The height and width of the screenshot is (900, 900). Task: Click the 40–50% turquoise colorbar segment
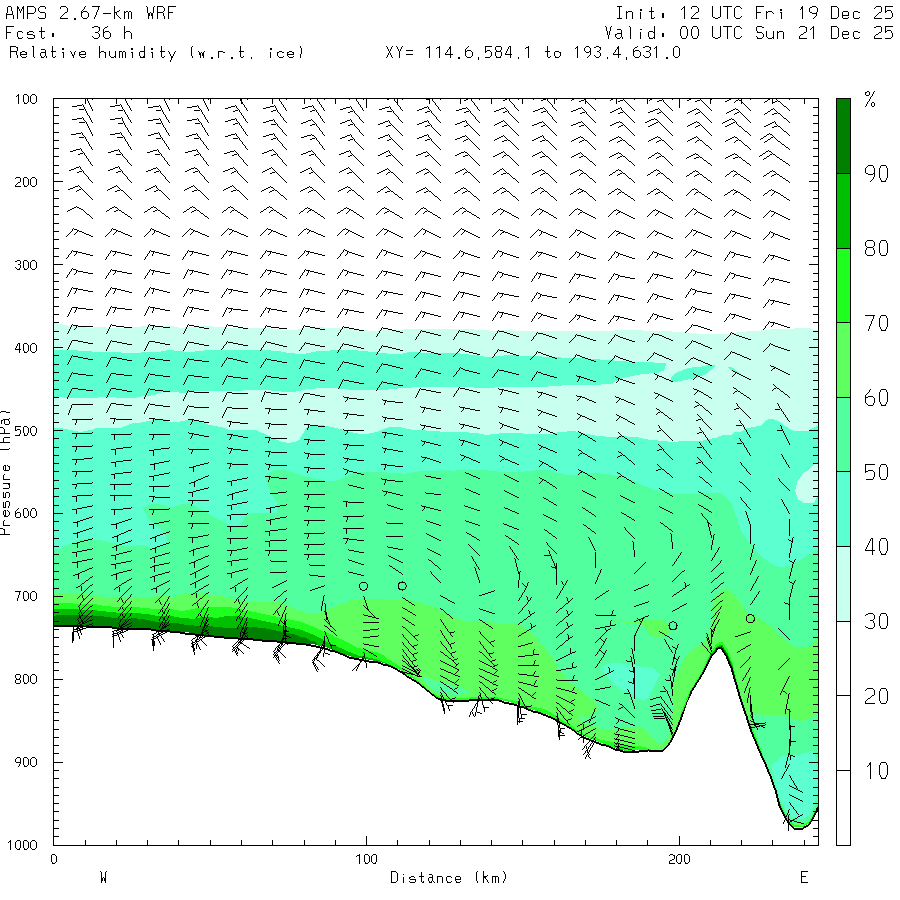(x=843, y=509)
